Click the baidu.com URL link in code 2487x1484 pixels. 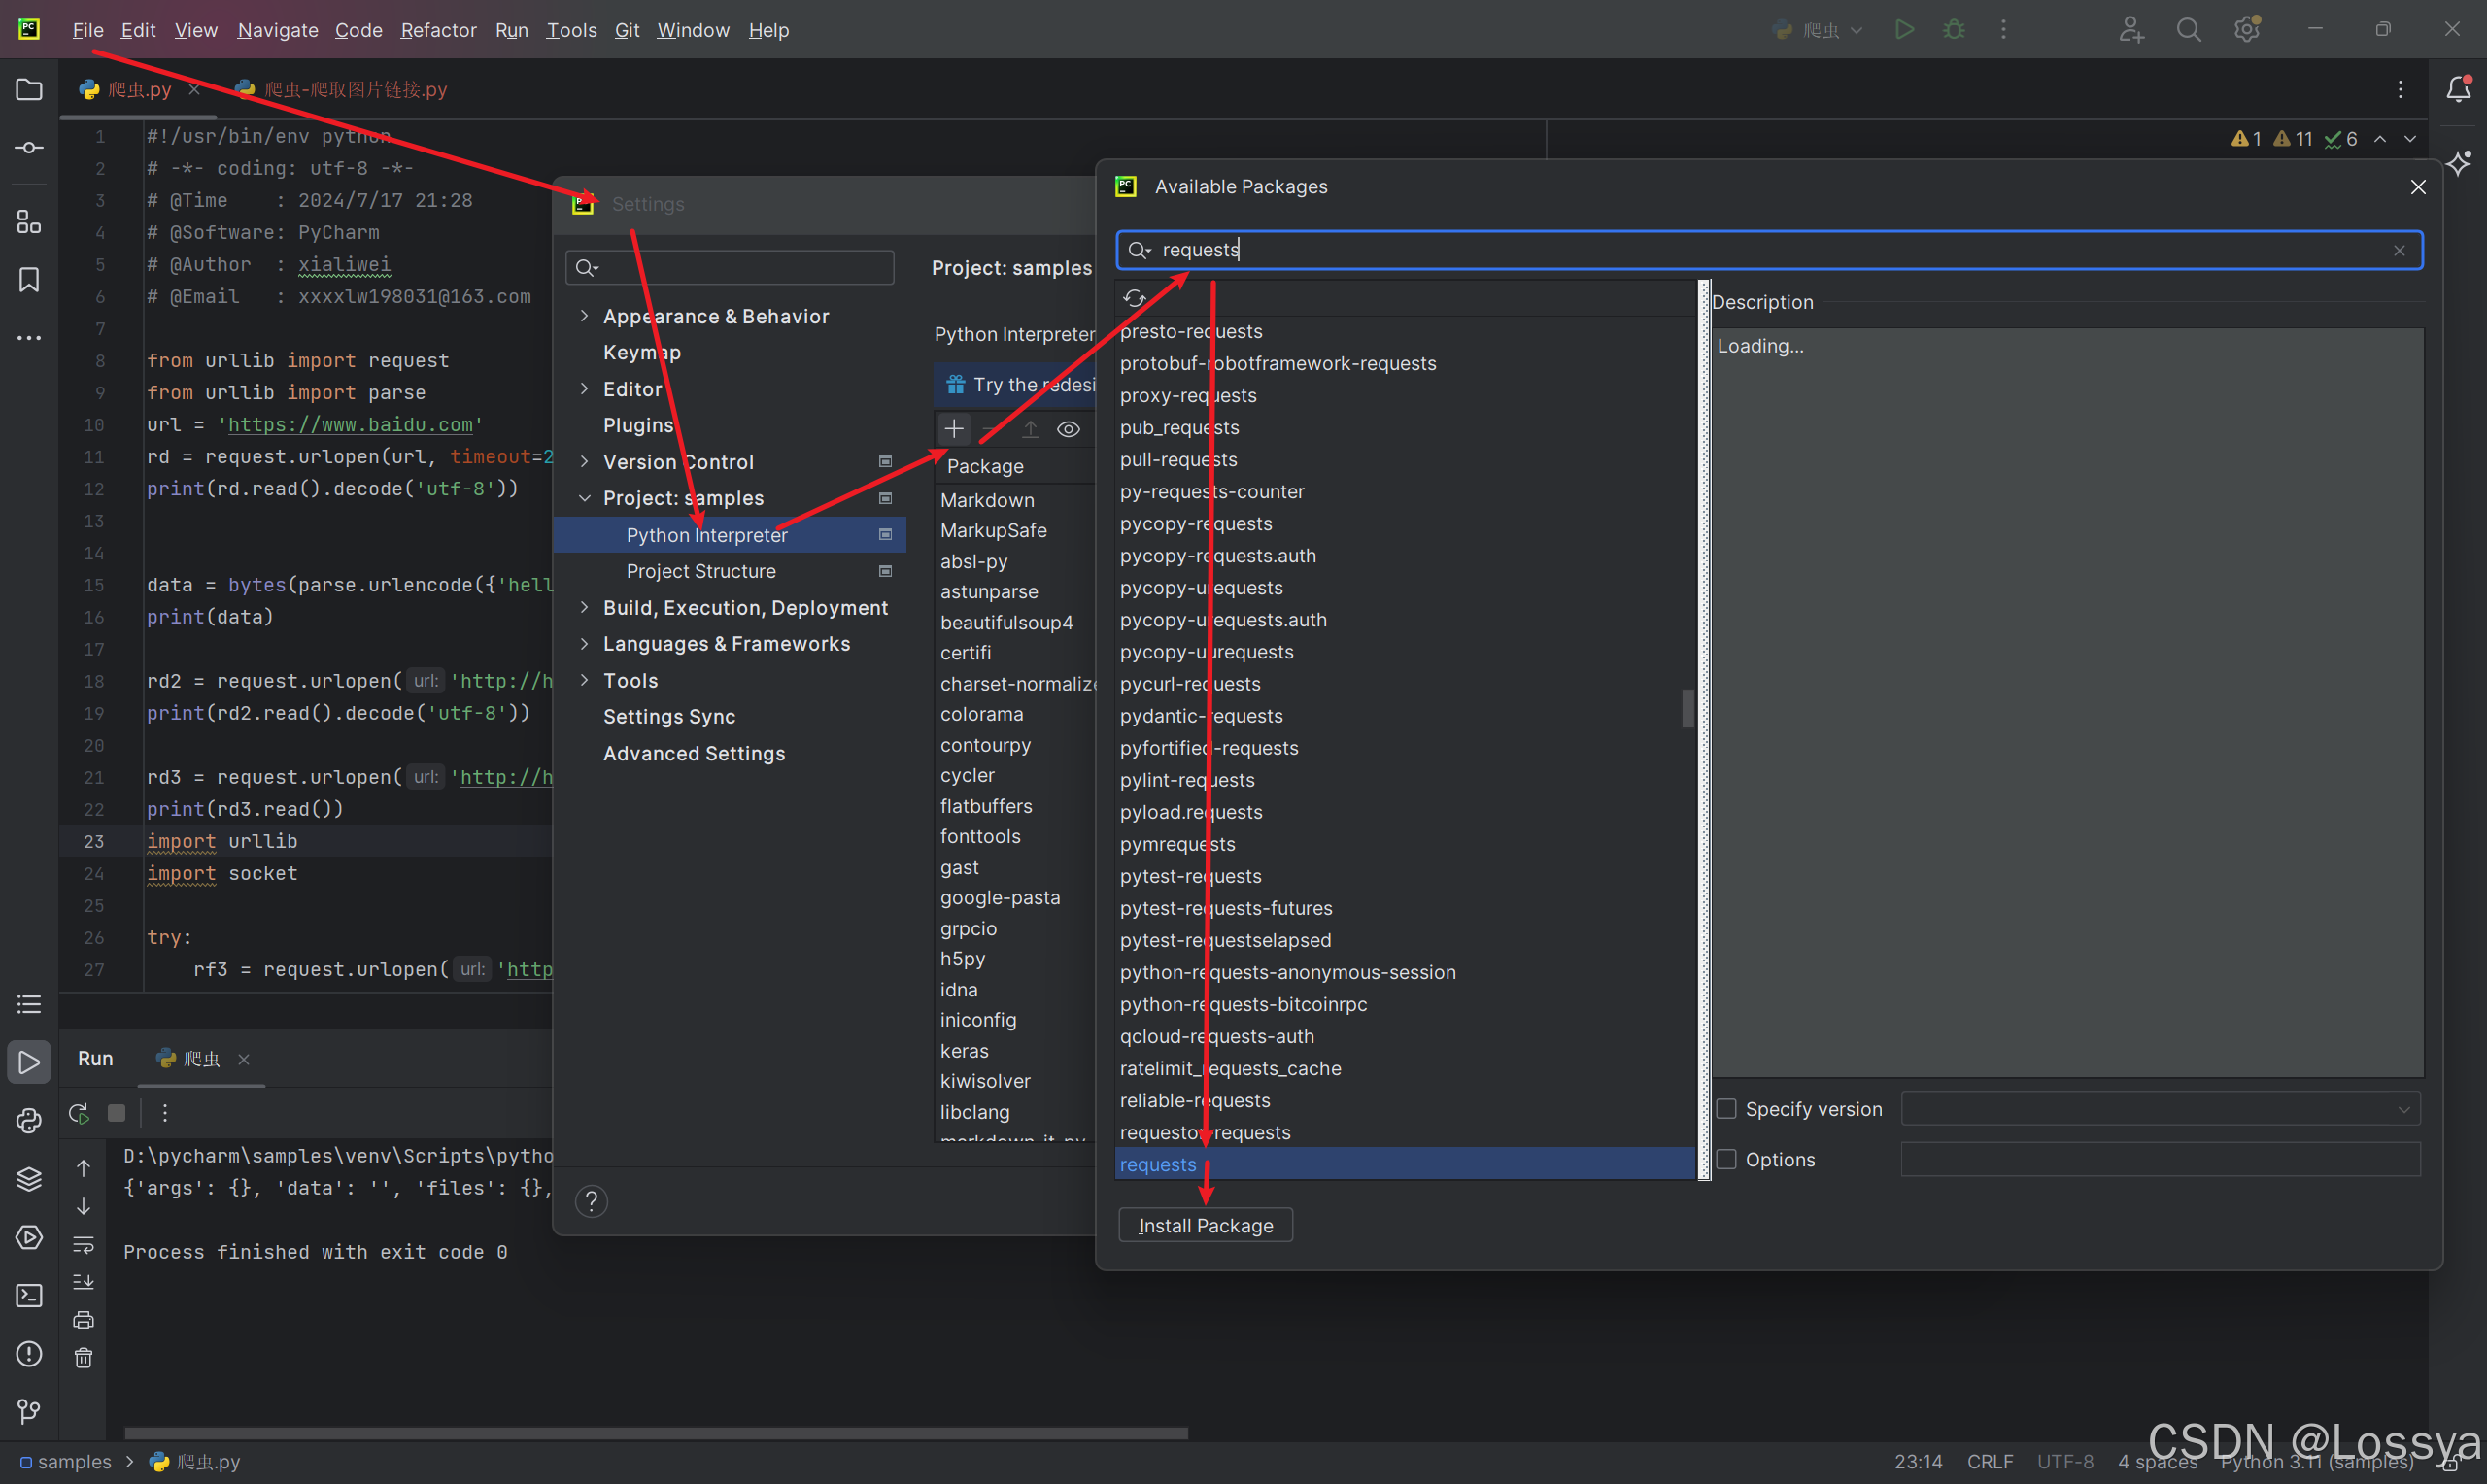point(350,425)
